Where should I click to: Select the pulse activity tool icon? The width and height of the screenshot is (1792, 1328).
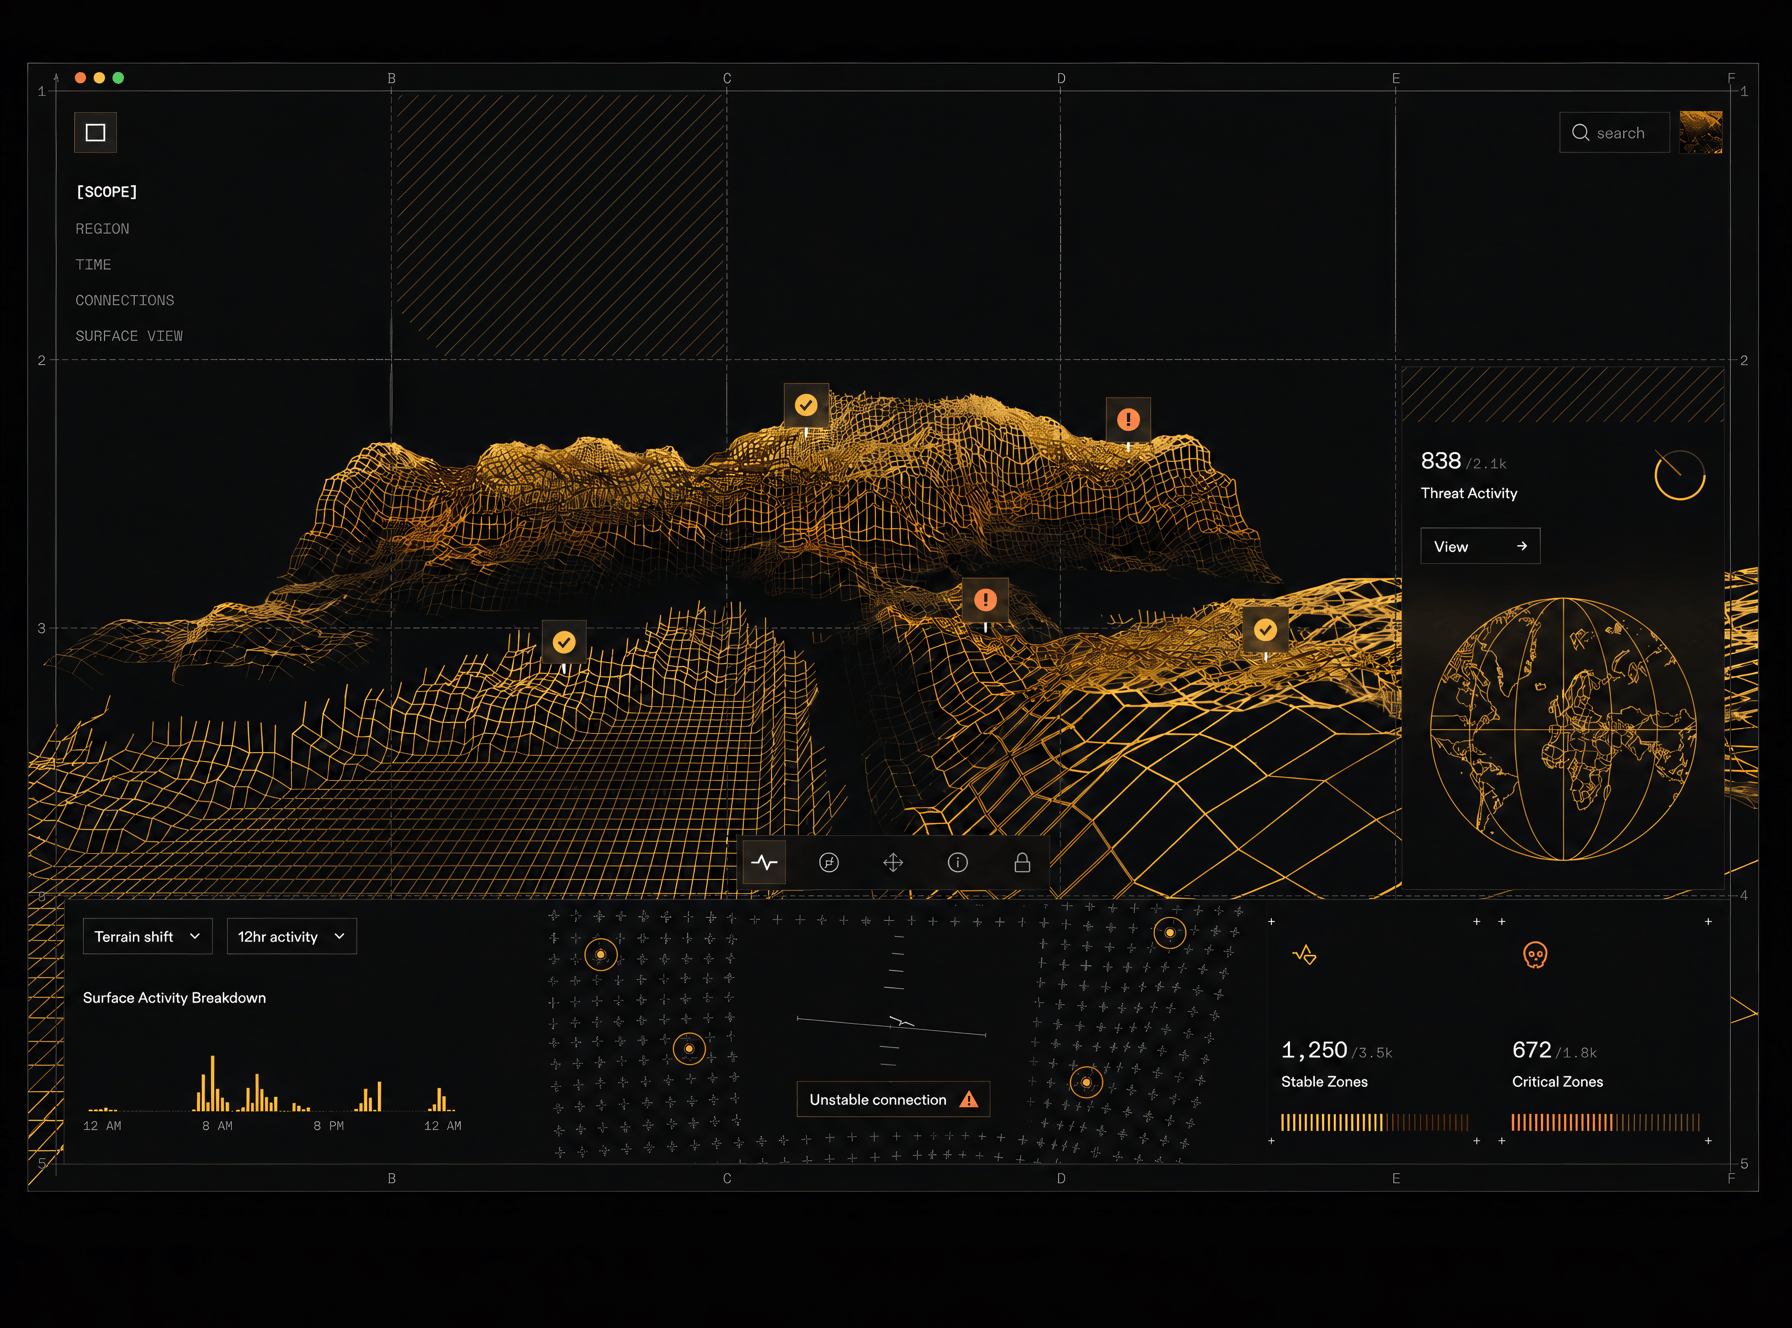point(765,862)
